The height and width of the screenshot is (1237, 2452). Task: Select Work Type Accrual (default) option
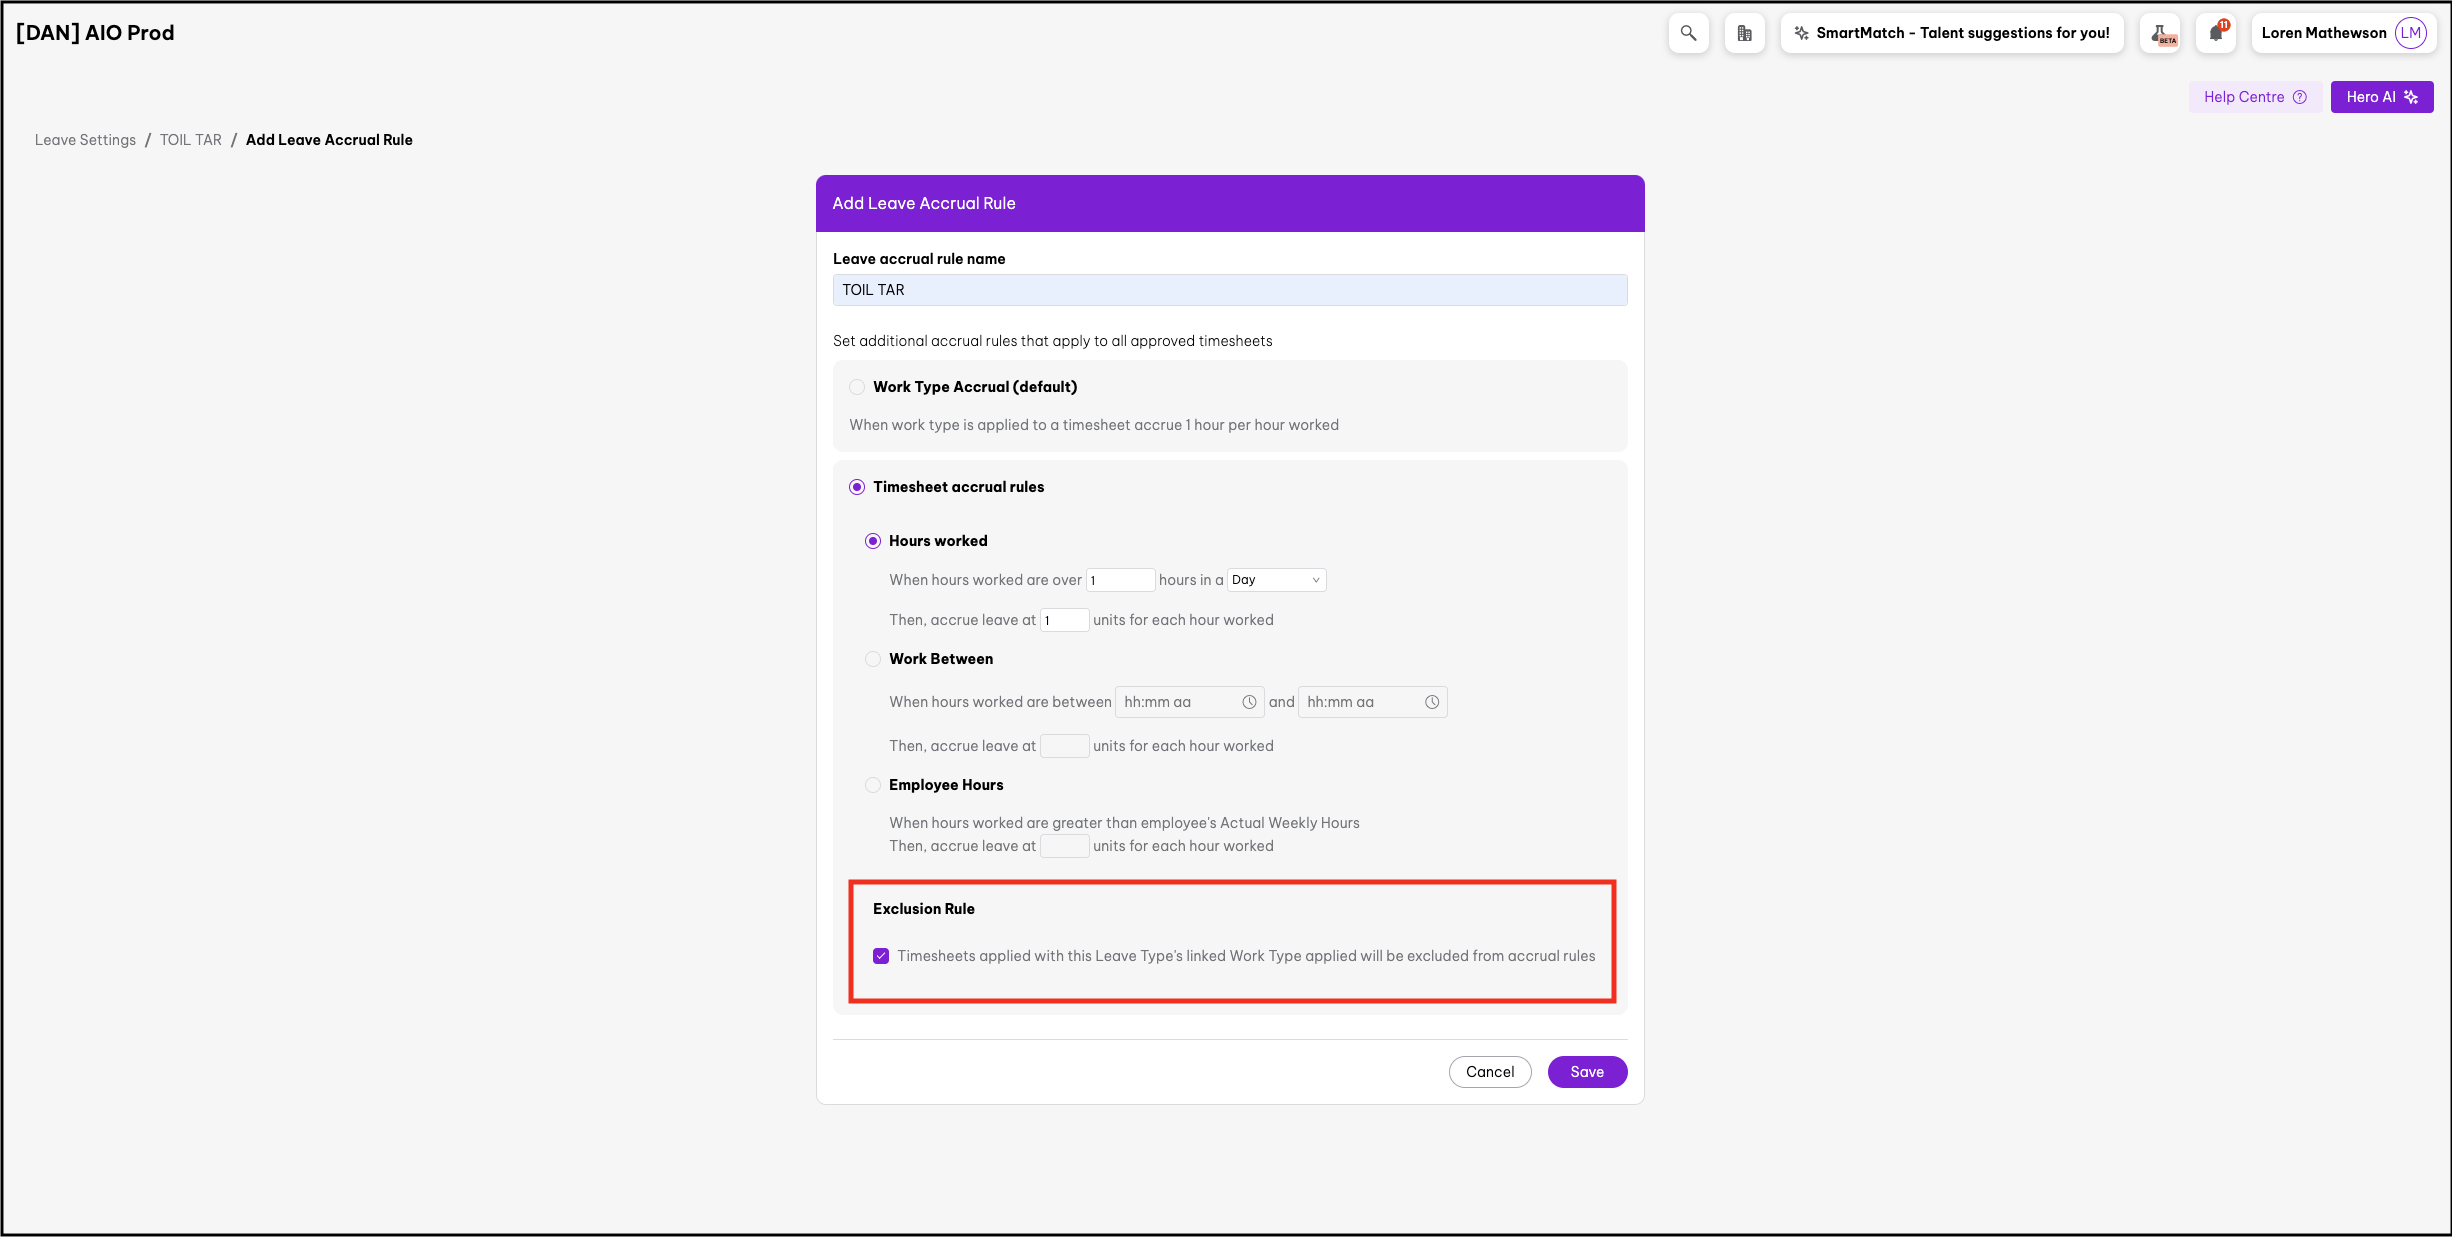[x=857, y=387]
